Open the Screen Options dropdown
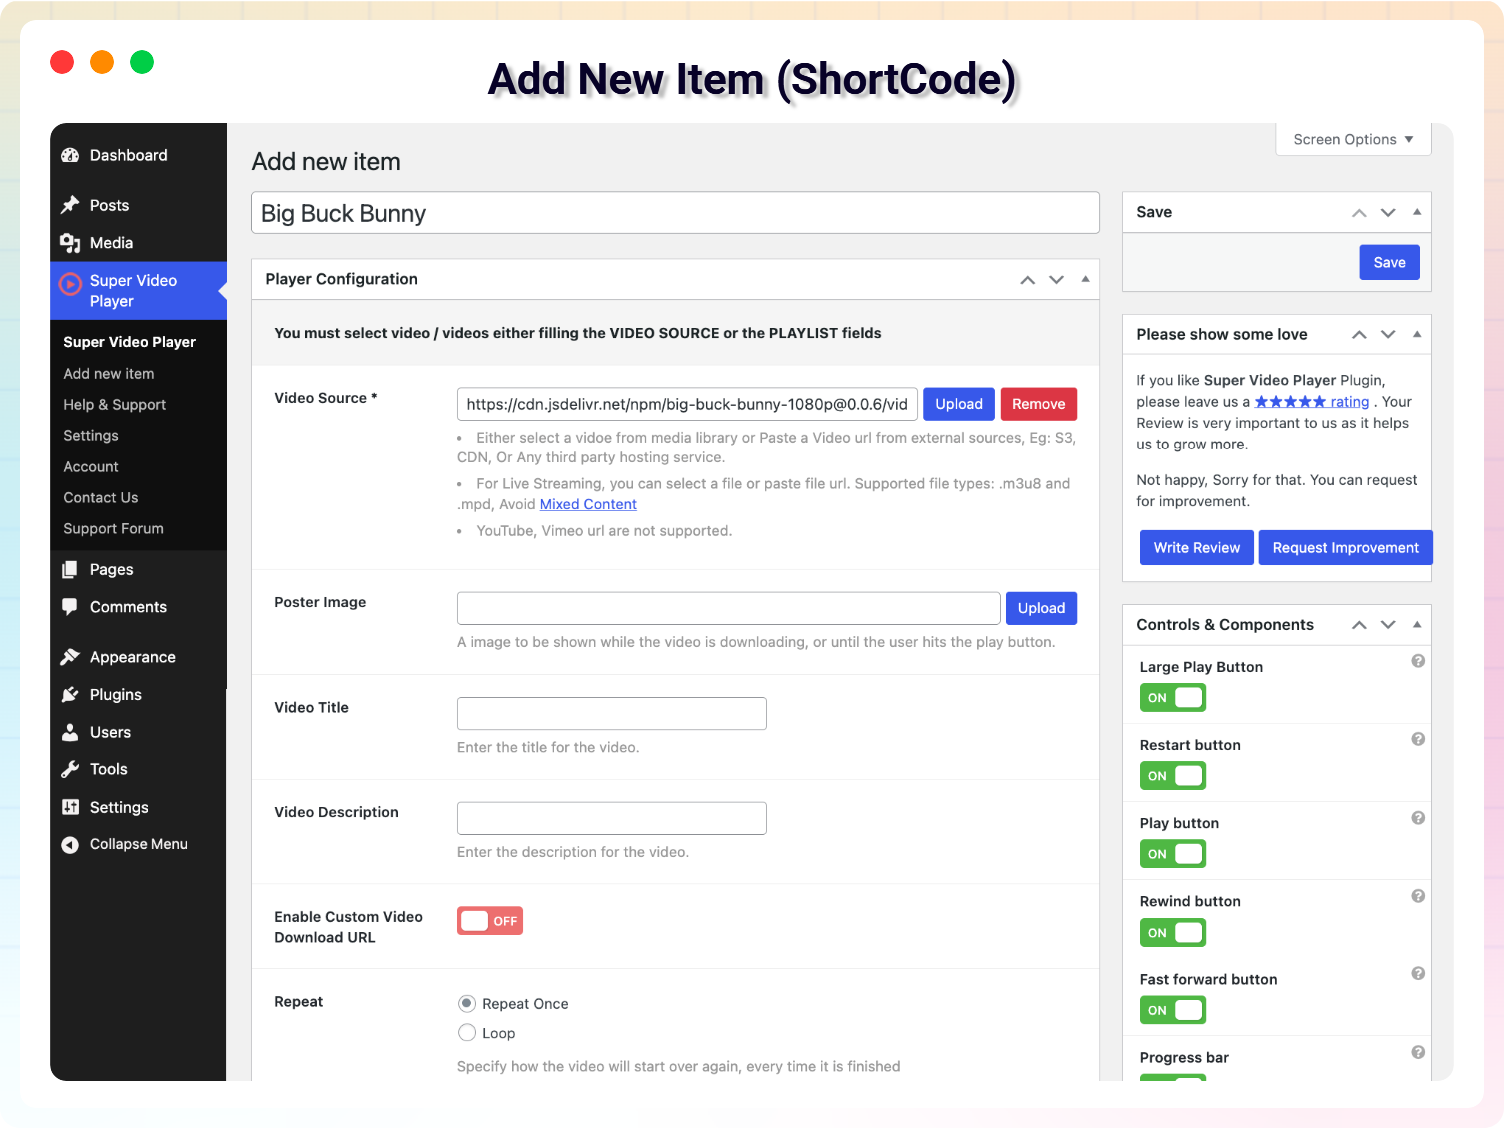 point(1353,139)
